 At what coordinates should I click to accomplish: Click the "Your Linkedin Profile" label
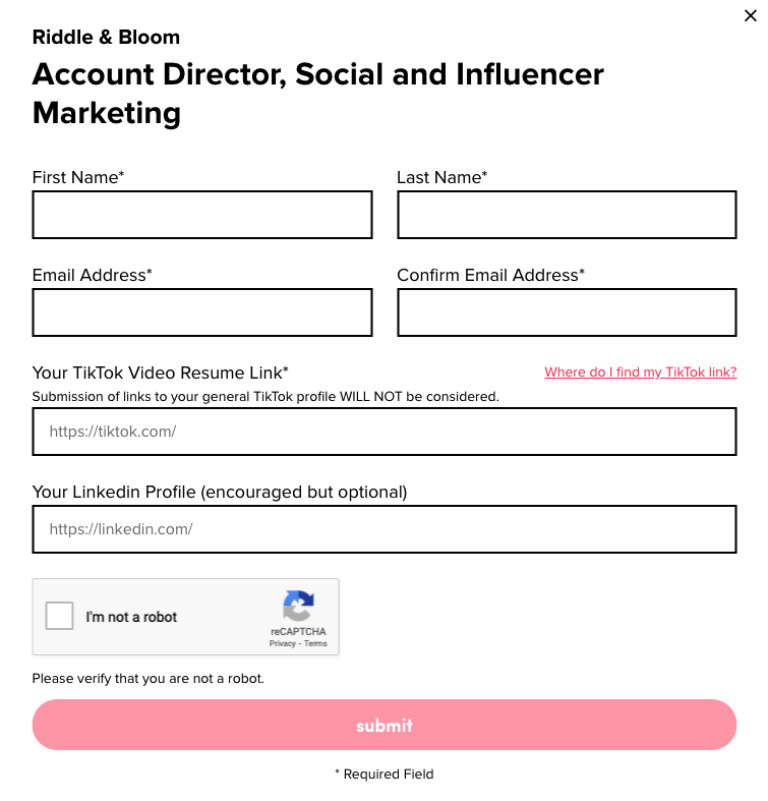pos(219,492)
